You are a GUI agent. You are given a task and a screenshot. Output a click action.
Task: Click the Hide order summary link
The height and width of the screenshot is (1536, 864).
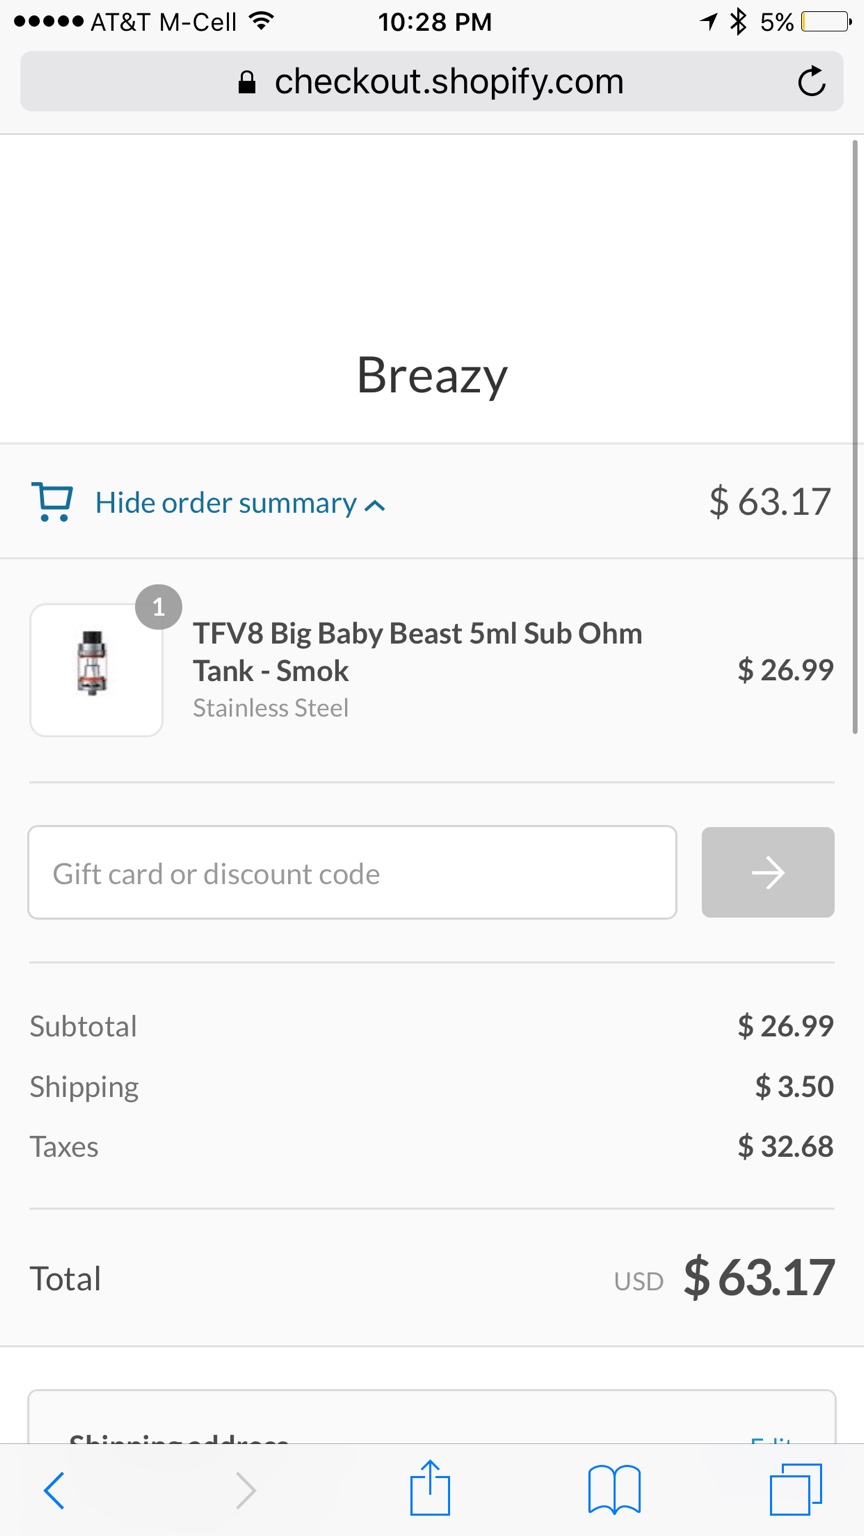click(x=225, y=502)
